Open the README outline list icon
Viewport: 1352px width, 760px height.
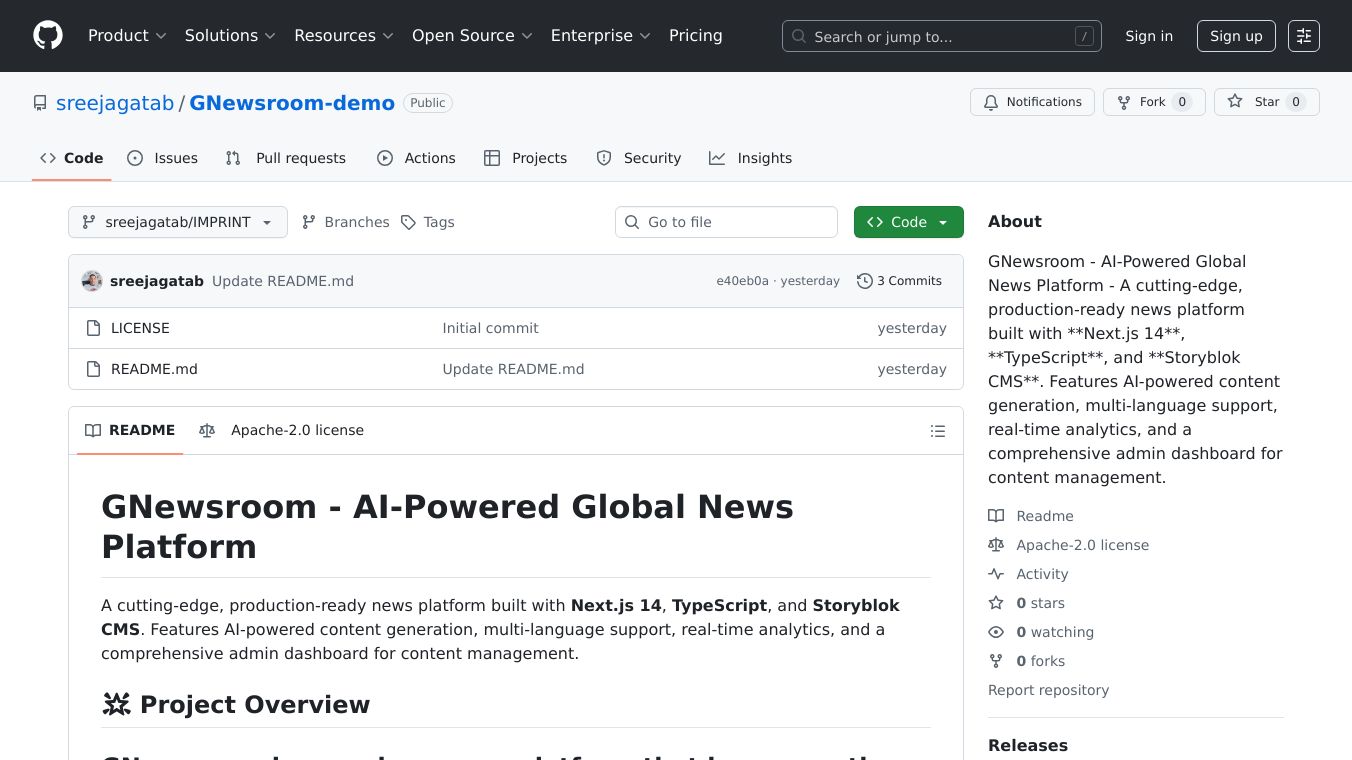[x=937, y=431]
